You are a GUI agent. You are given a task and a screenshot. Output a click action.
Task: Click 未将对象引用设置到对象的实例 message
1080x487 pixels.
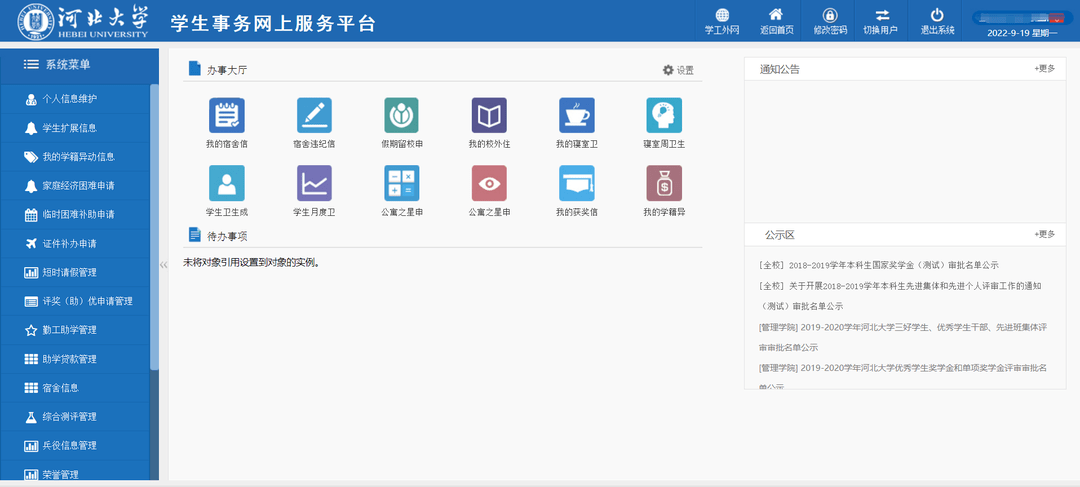click(x=252, y=262)
